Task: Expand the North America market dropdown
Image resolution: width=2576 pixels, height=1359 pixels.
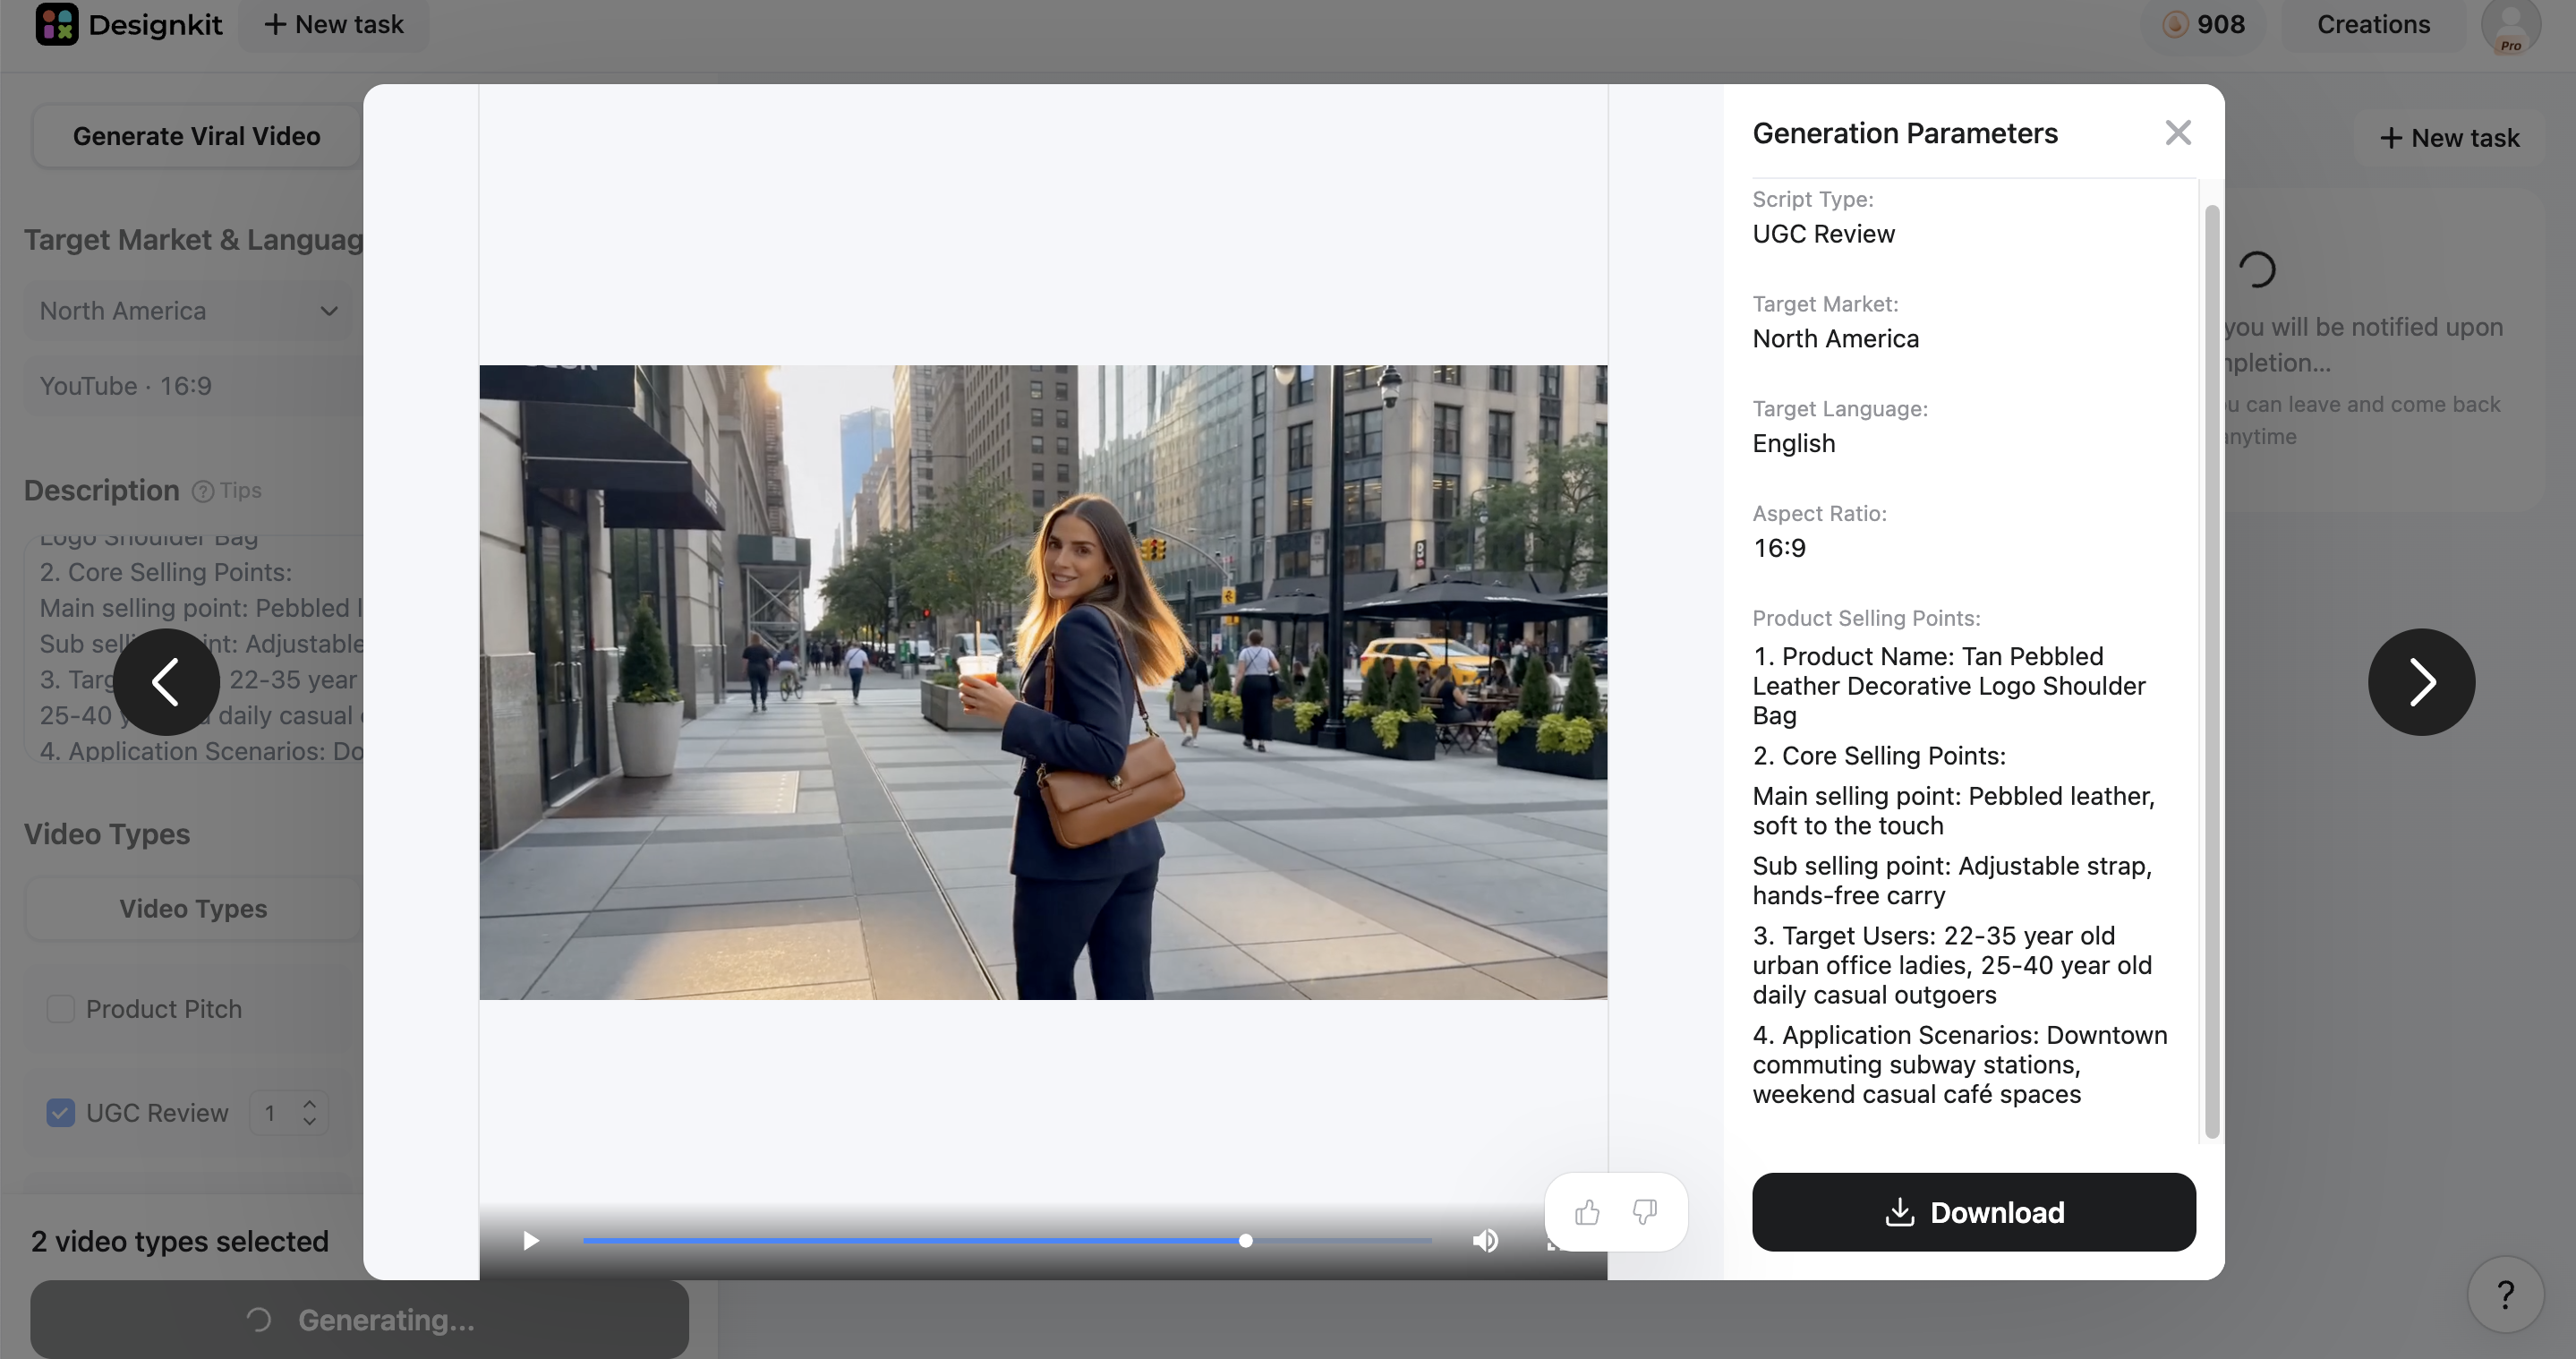Action: point(188,311)
